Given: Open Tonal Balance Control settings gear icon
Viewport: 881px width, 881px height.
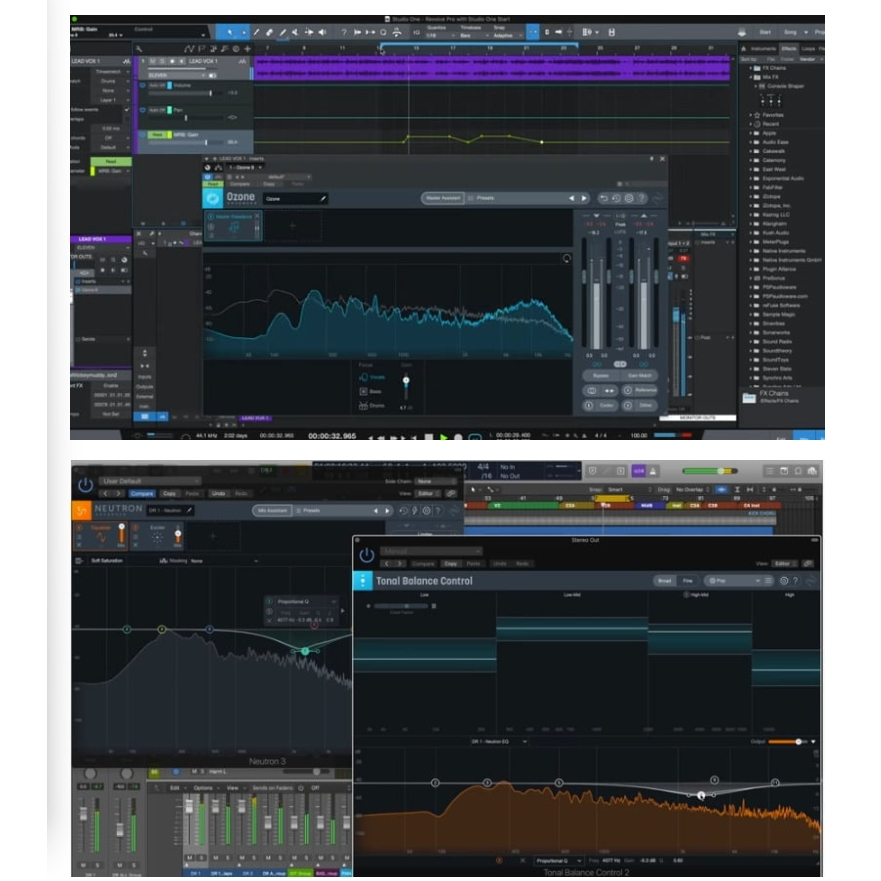Looking at the screenshot, I should click(784, 581).
